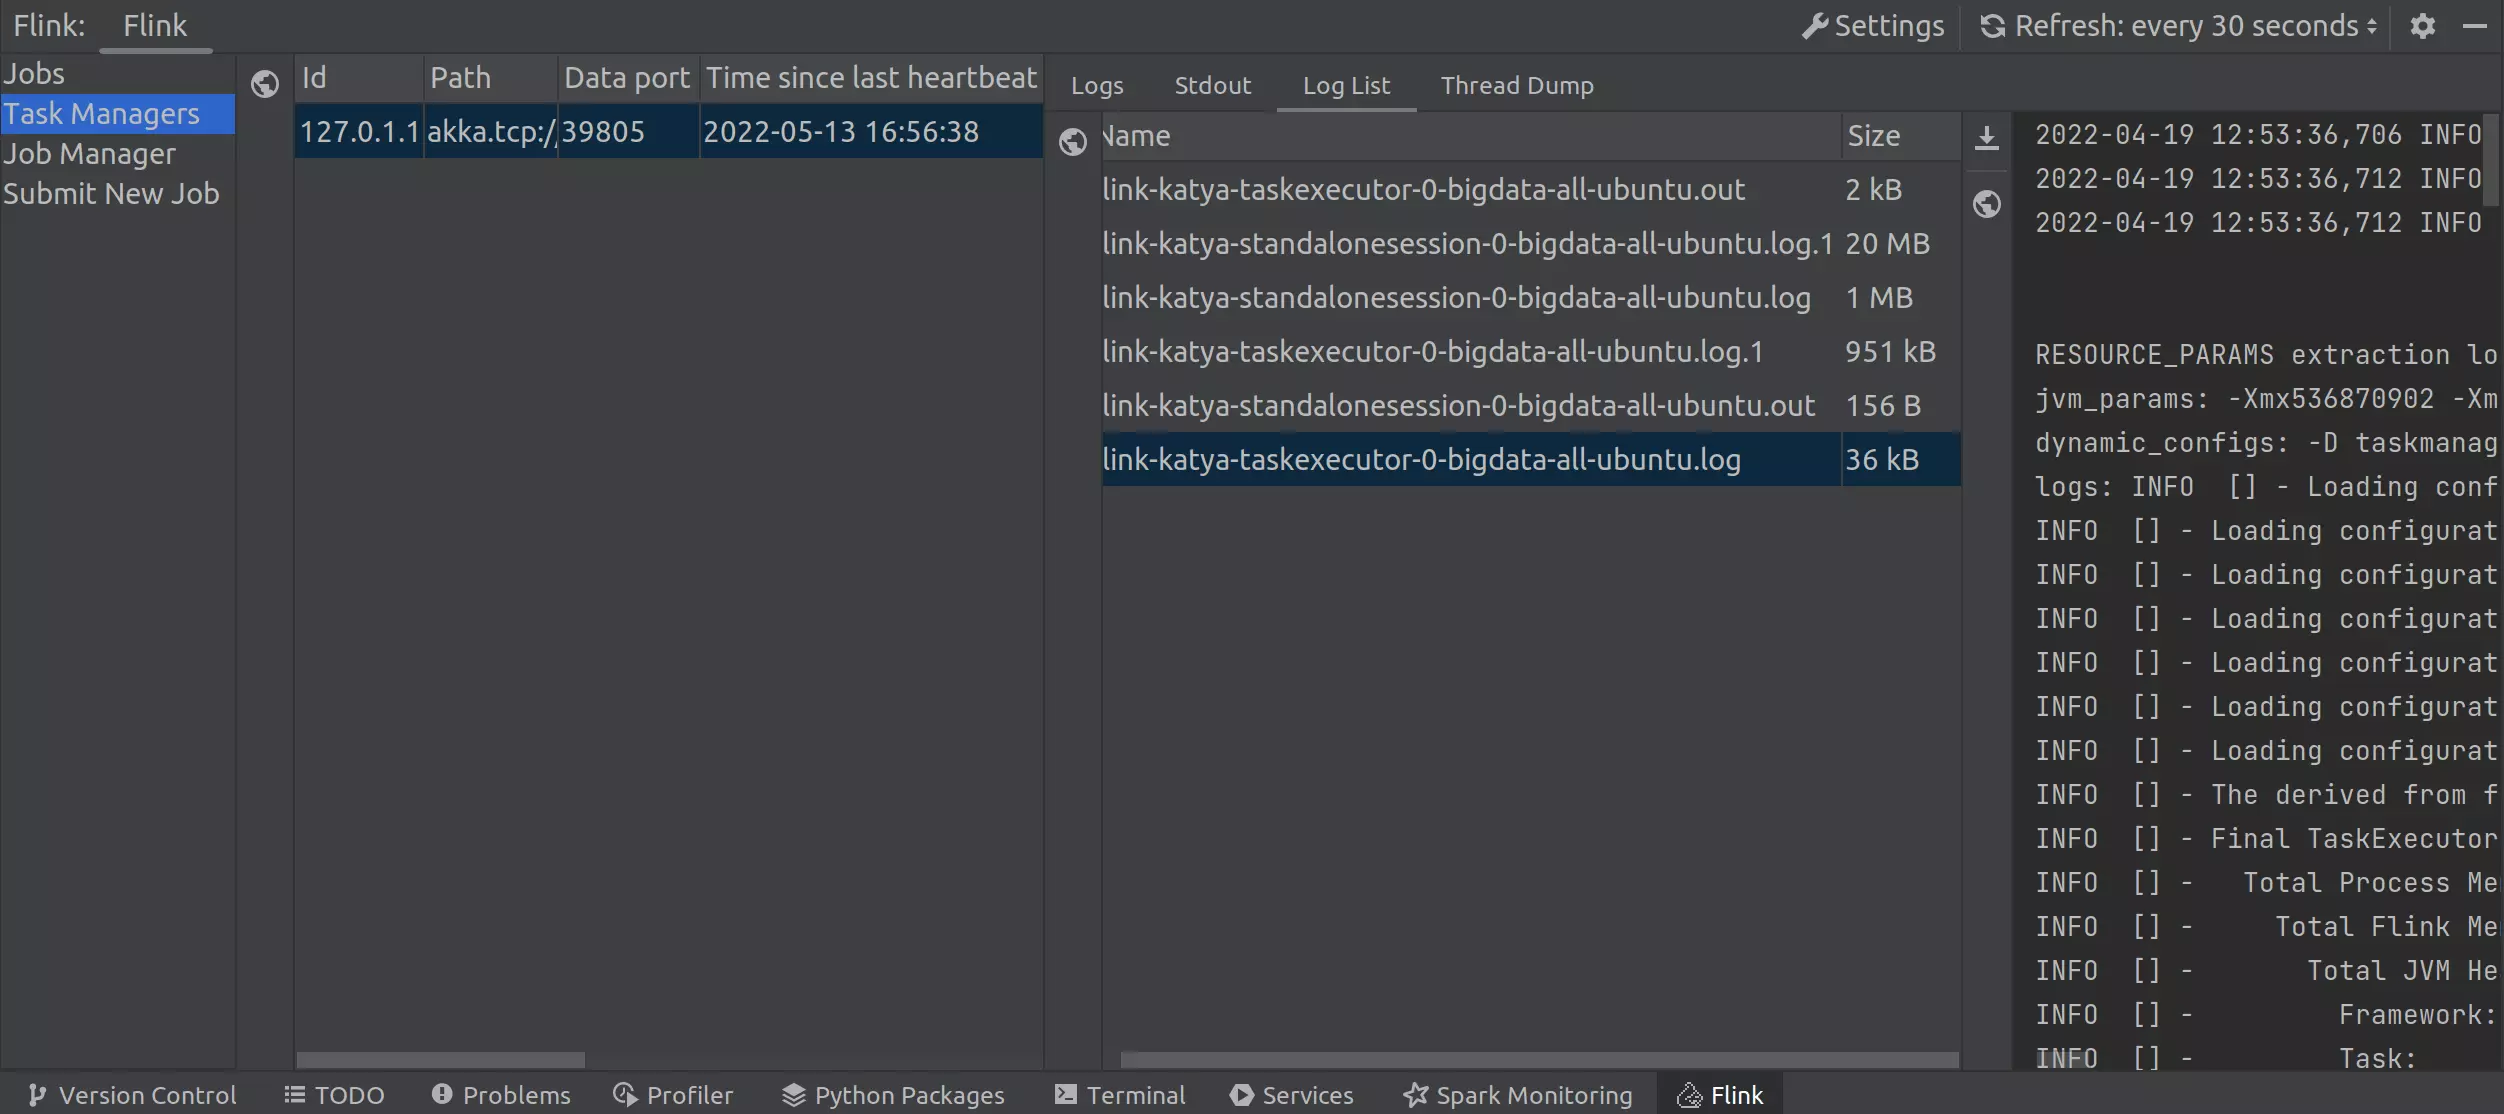
Task: Click log viewer vertical scrollbar
Action: pyautogui.click(x=2490, y=160)
